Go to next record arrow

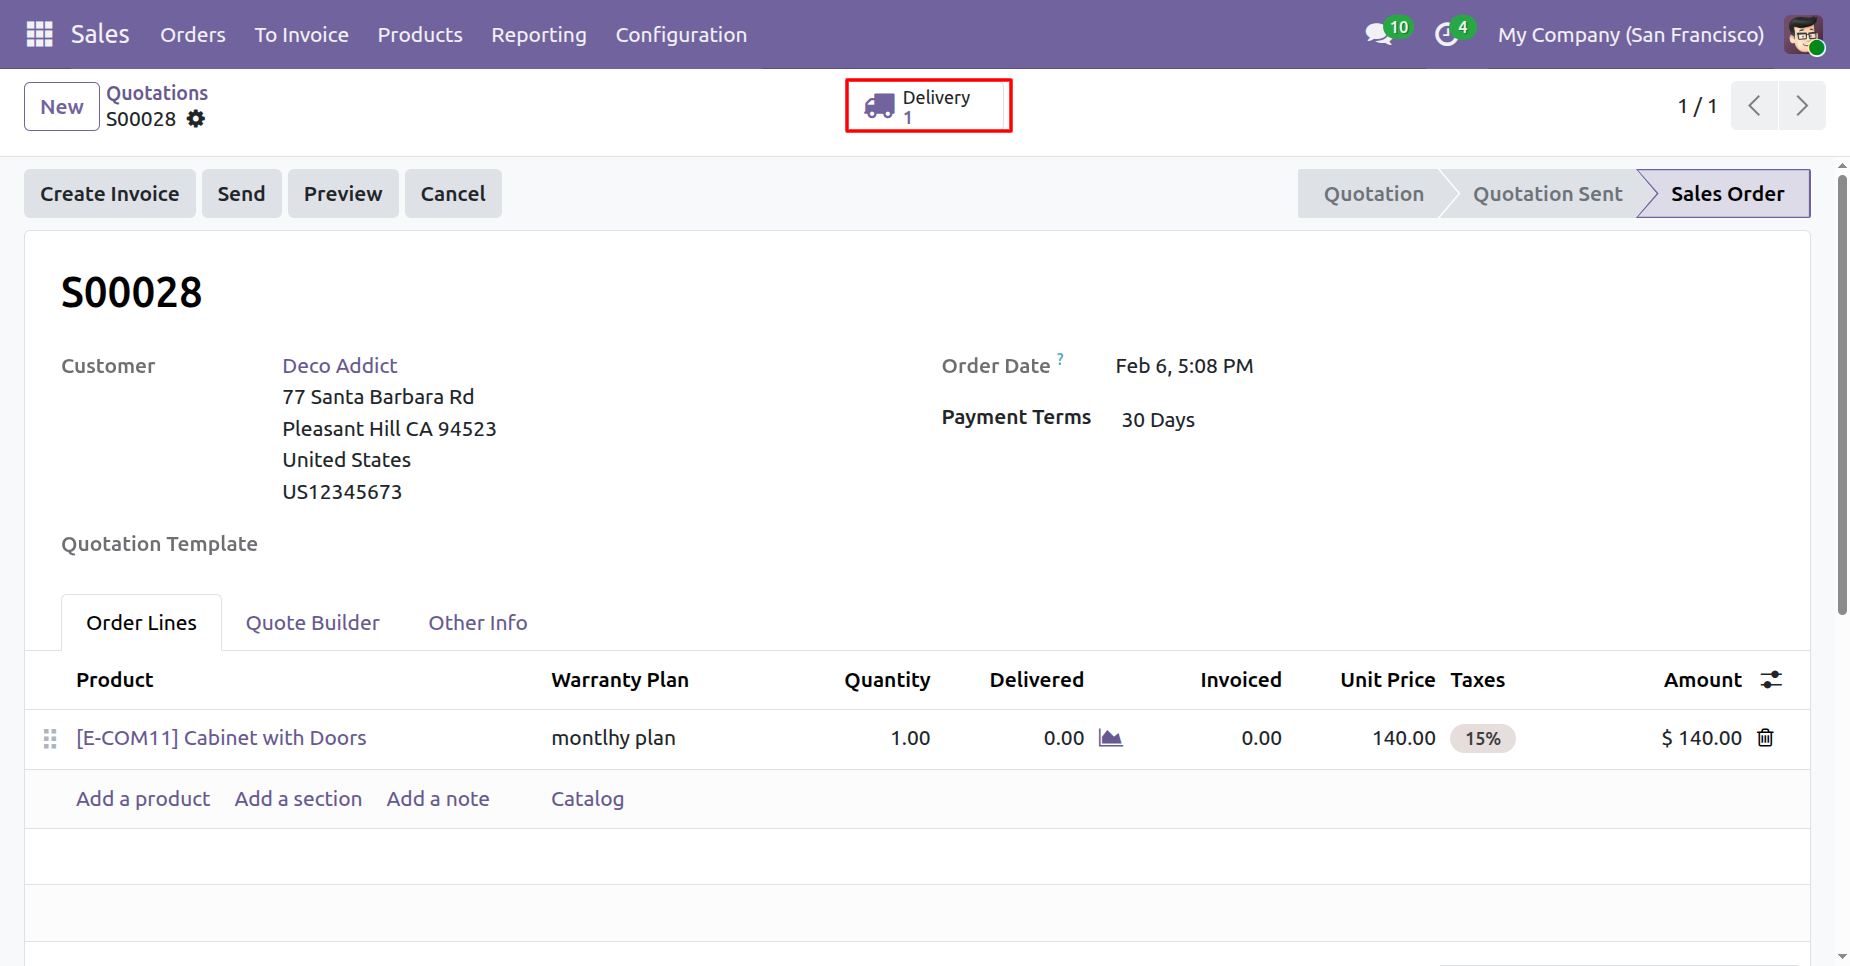coord(1801,106)
